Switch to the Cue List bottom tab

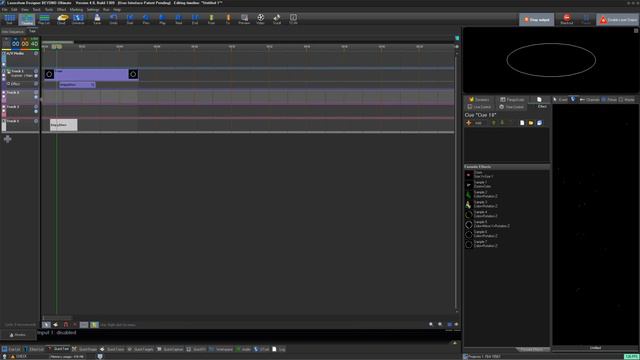tap(11, 349)
